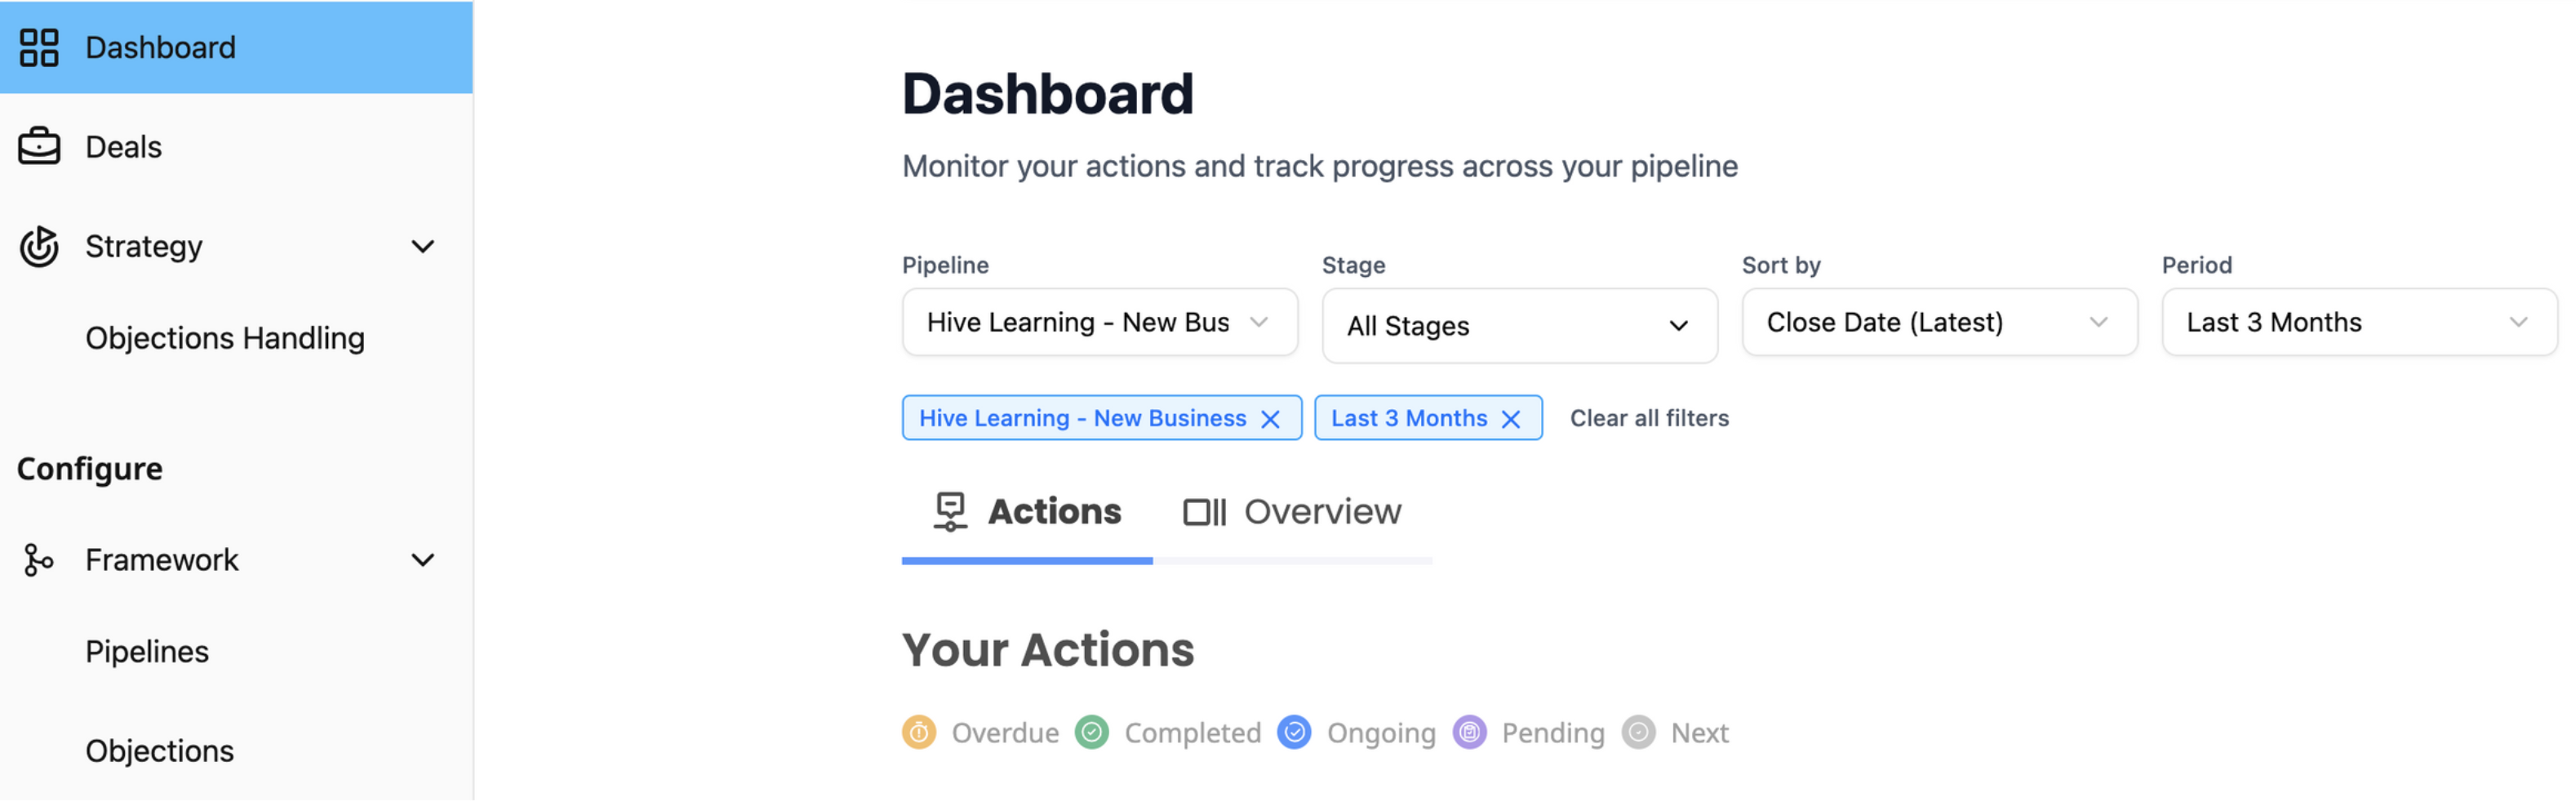This screenshot has width=2576, height=802.
Task: Click the Strategy target icon
Action: pos(39,246)
